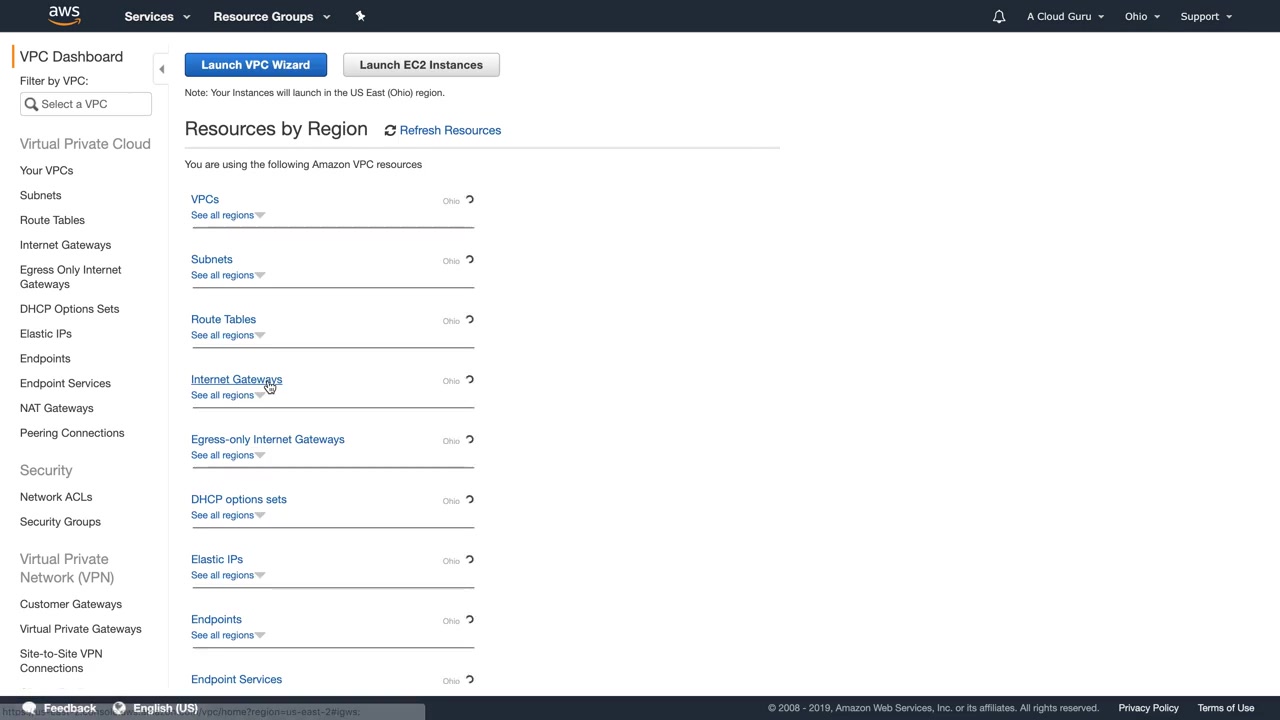The height and width of the screenshot is (720, 1280).
Task: Go to Security Groups in sidebar
Action: coord(60,521)
